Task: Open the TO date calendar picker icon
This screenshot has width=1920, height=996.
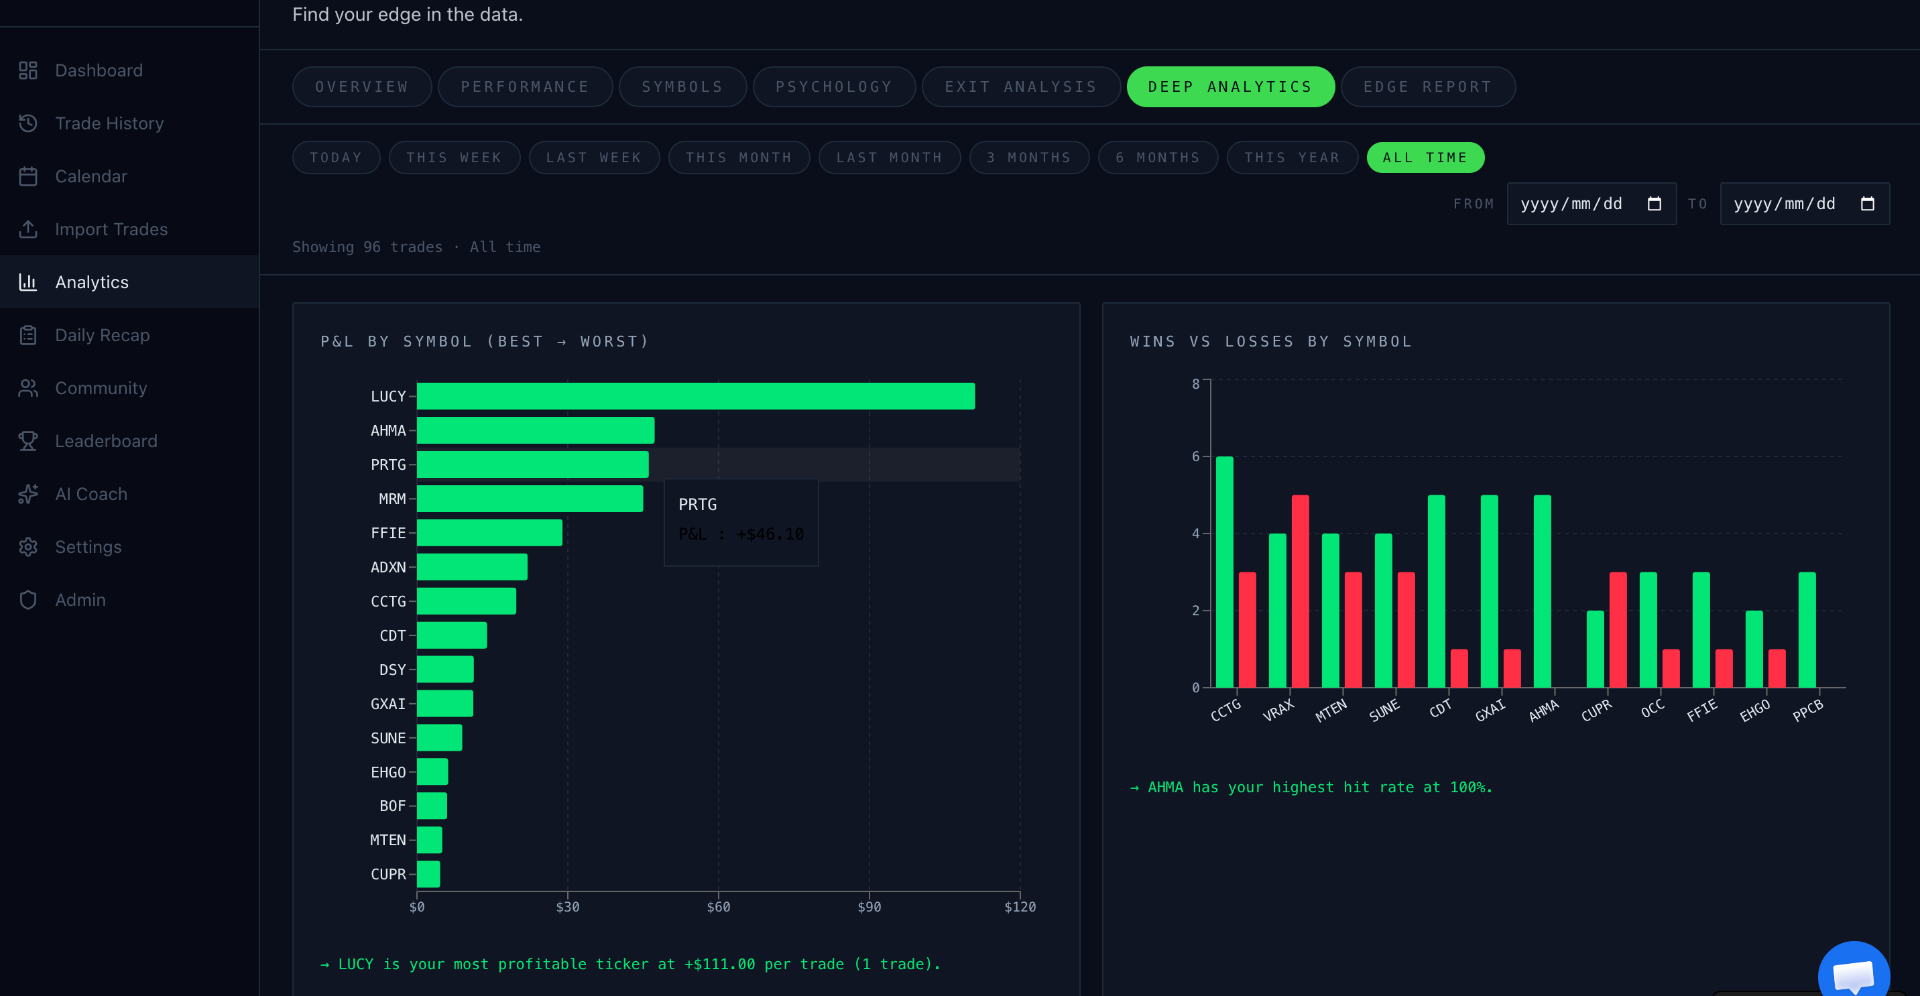Action: click(x=1867, y=204)
